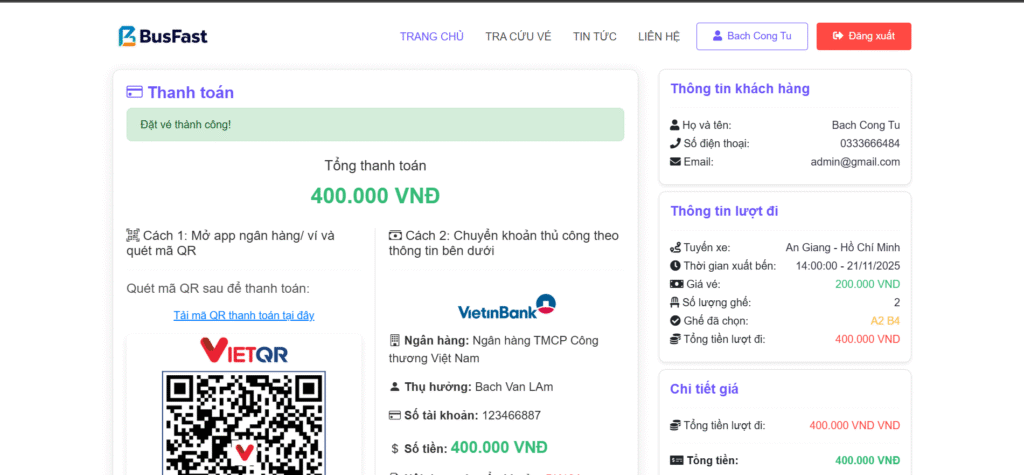Open the Tải mã QR thanh toán link
1024x475 pixels.
tap(244, 315)
